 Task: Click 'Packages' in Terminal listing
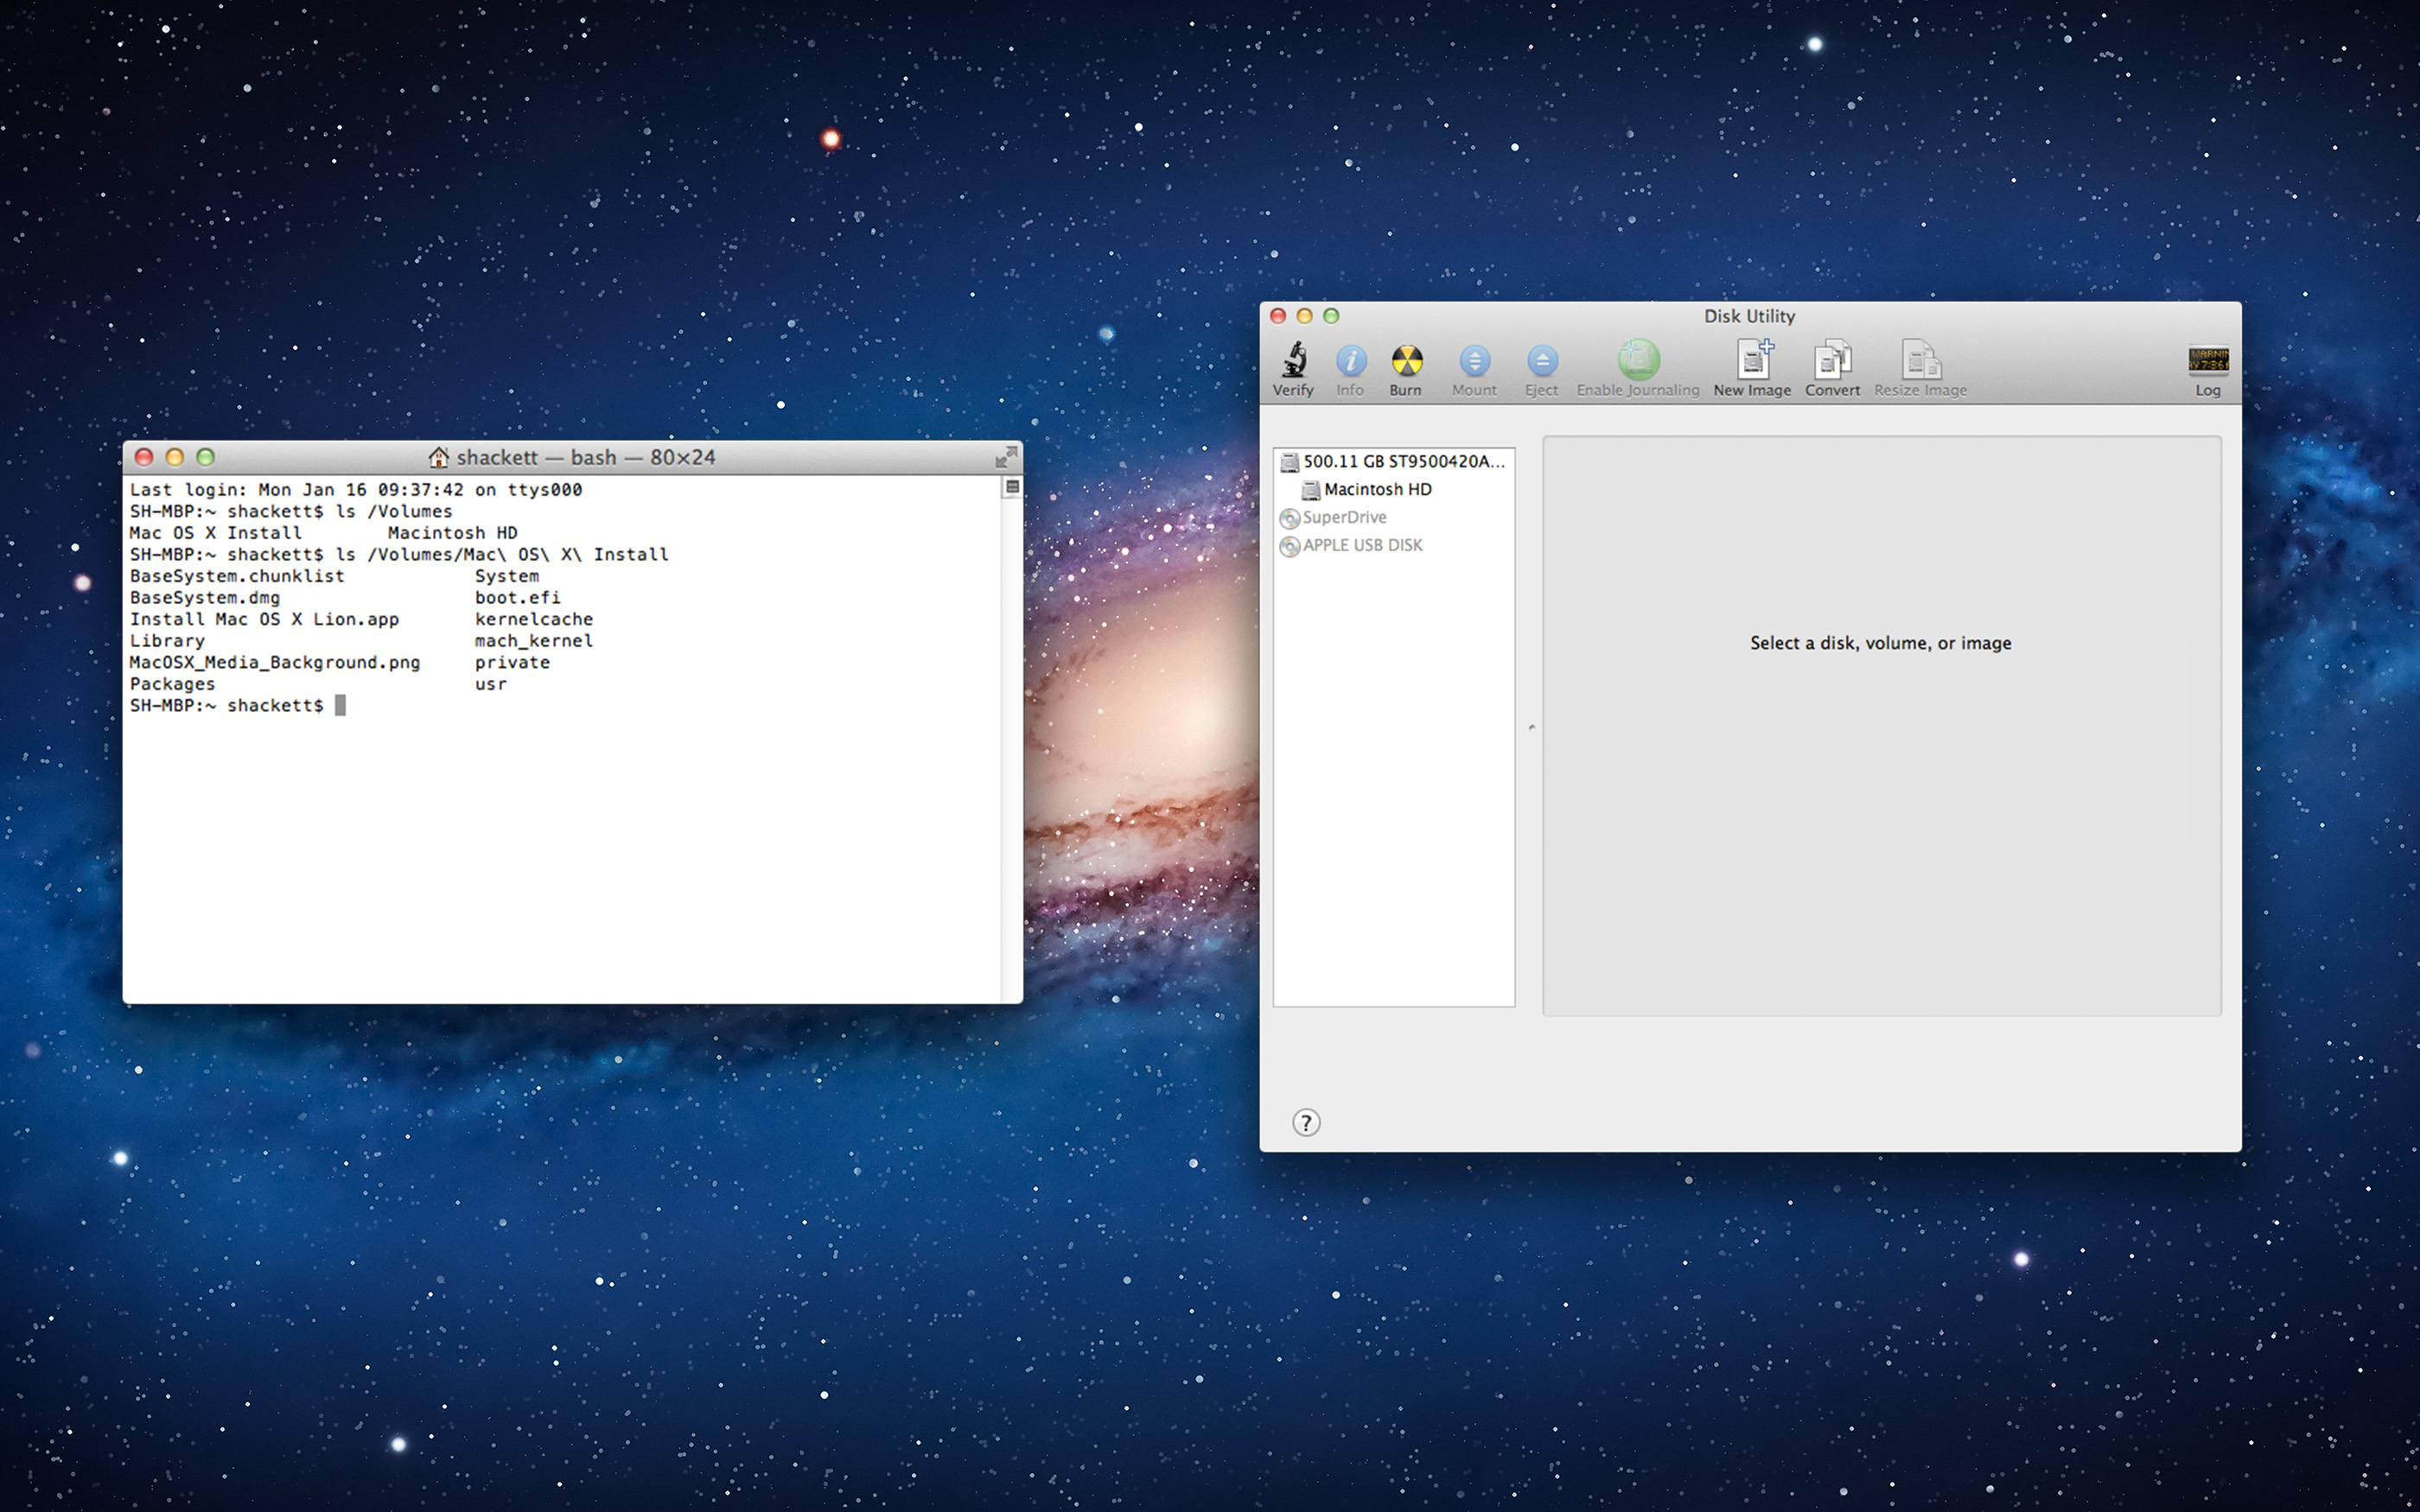(172, 684)
